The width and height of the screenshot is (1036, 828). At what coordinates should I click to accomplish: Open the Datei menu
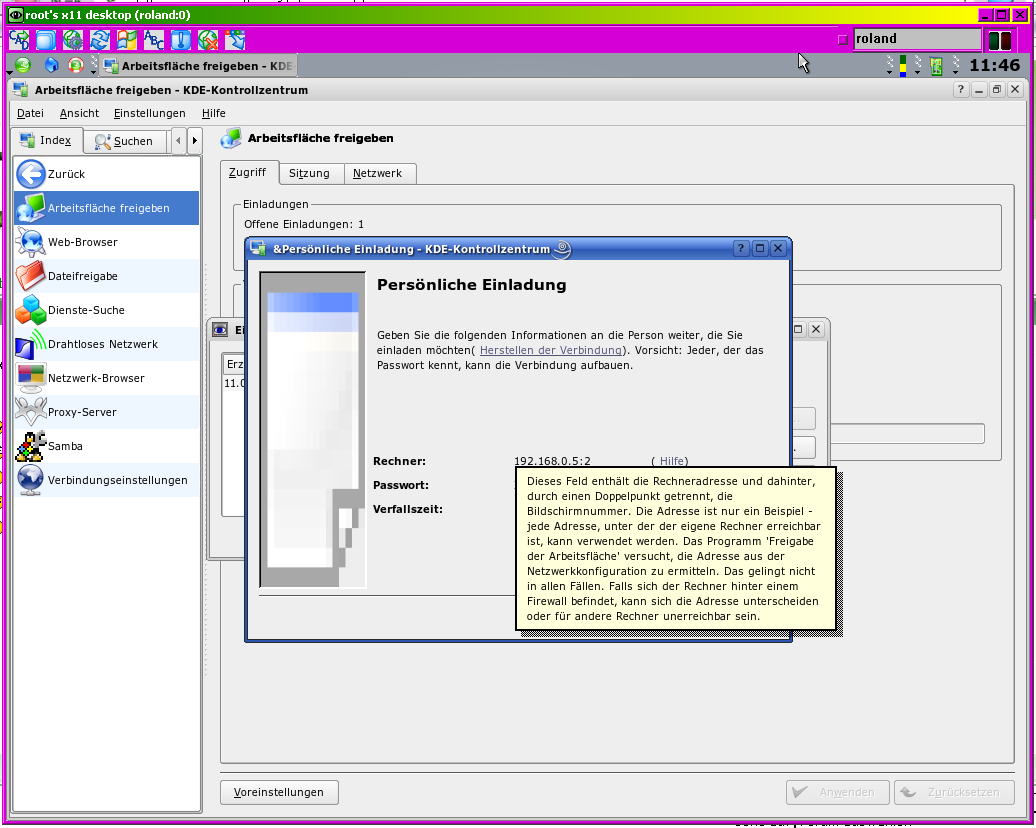[x=30, y=113]
